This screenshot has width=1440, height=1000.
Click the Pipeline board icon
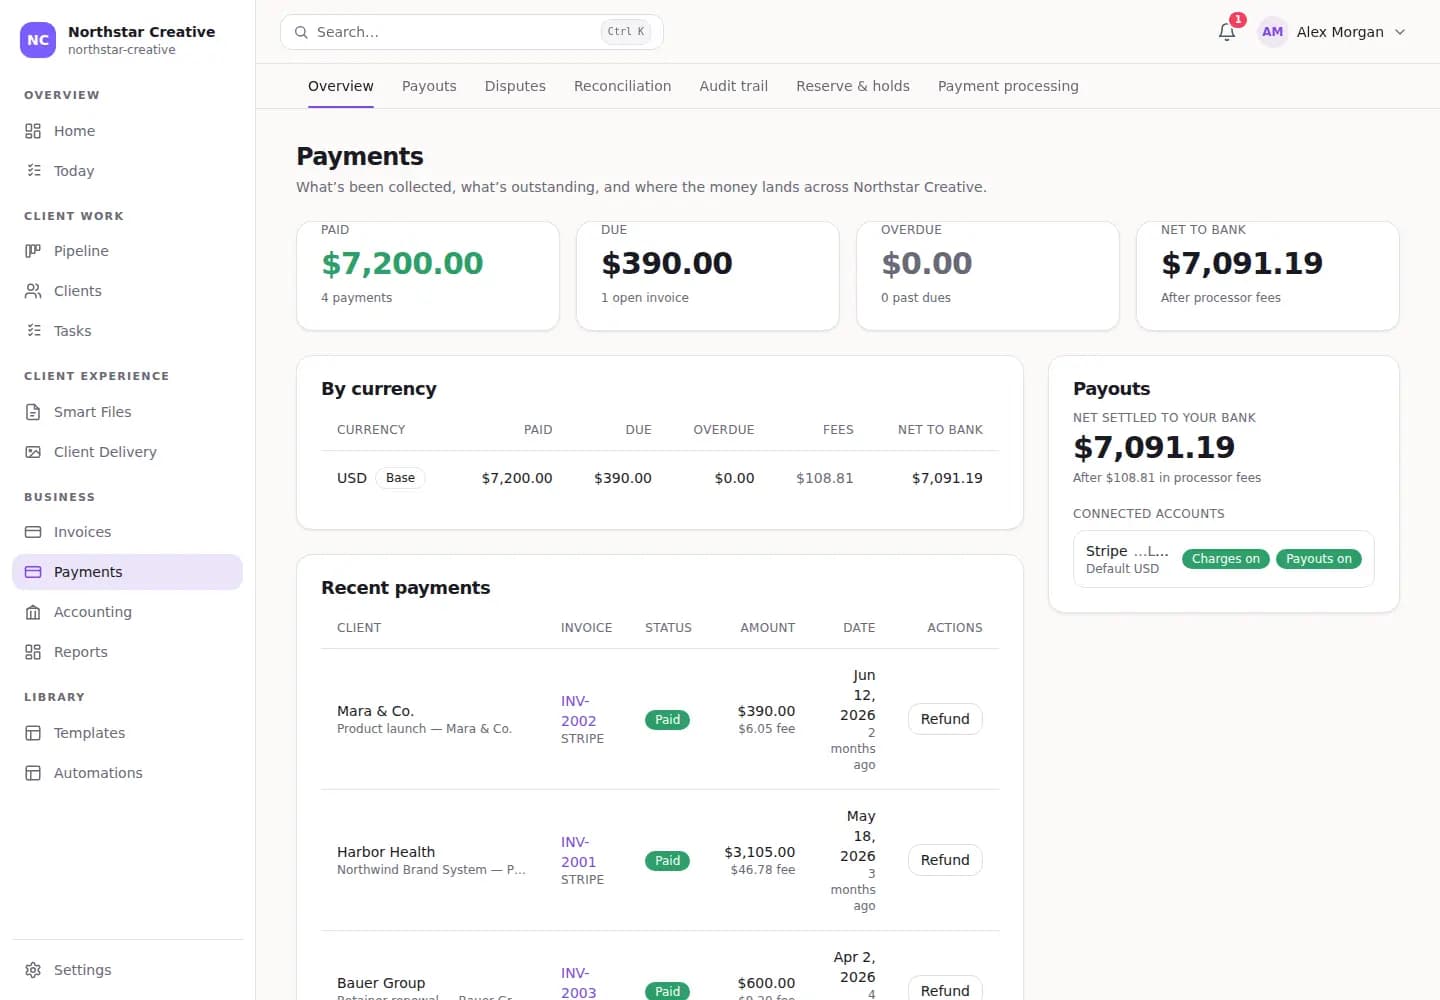coord(33,251)
